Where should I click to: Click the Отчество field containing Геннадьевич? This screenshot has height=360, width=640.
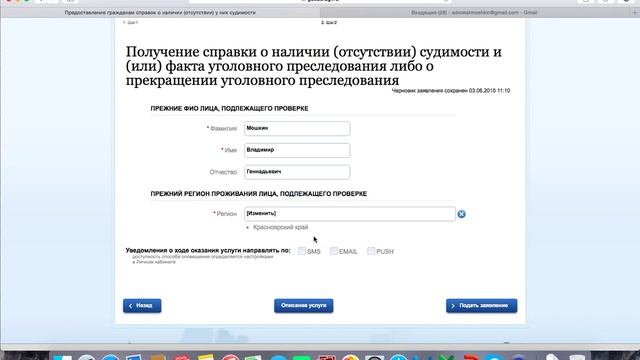pyautogui.click(x=297, y=172)
